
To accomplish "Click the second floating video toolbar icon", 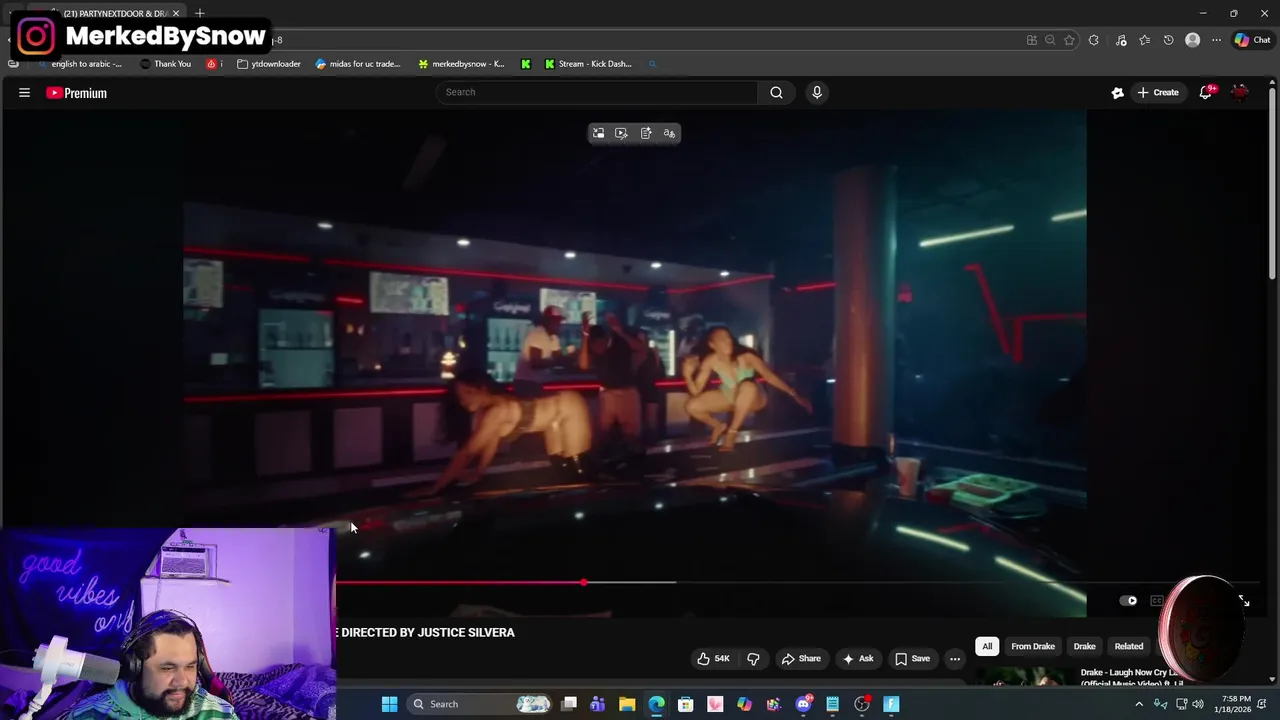I will click(x=621, y=133).
